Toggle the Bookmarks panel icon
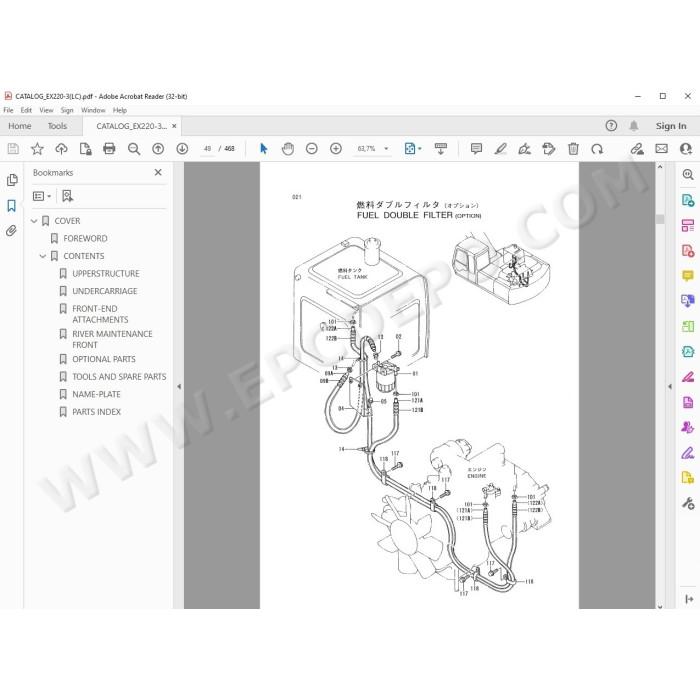Image resolution: width=700 pixels, height=700 pixels. coord(12,206)
